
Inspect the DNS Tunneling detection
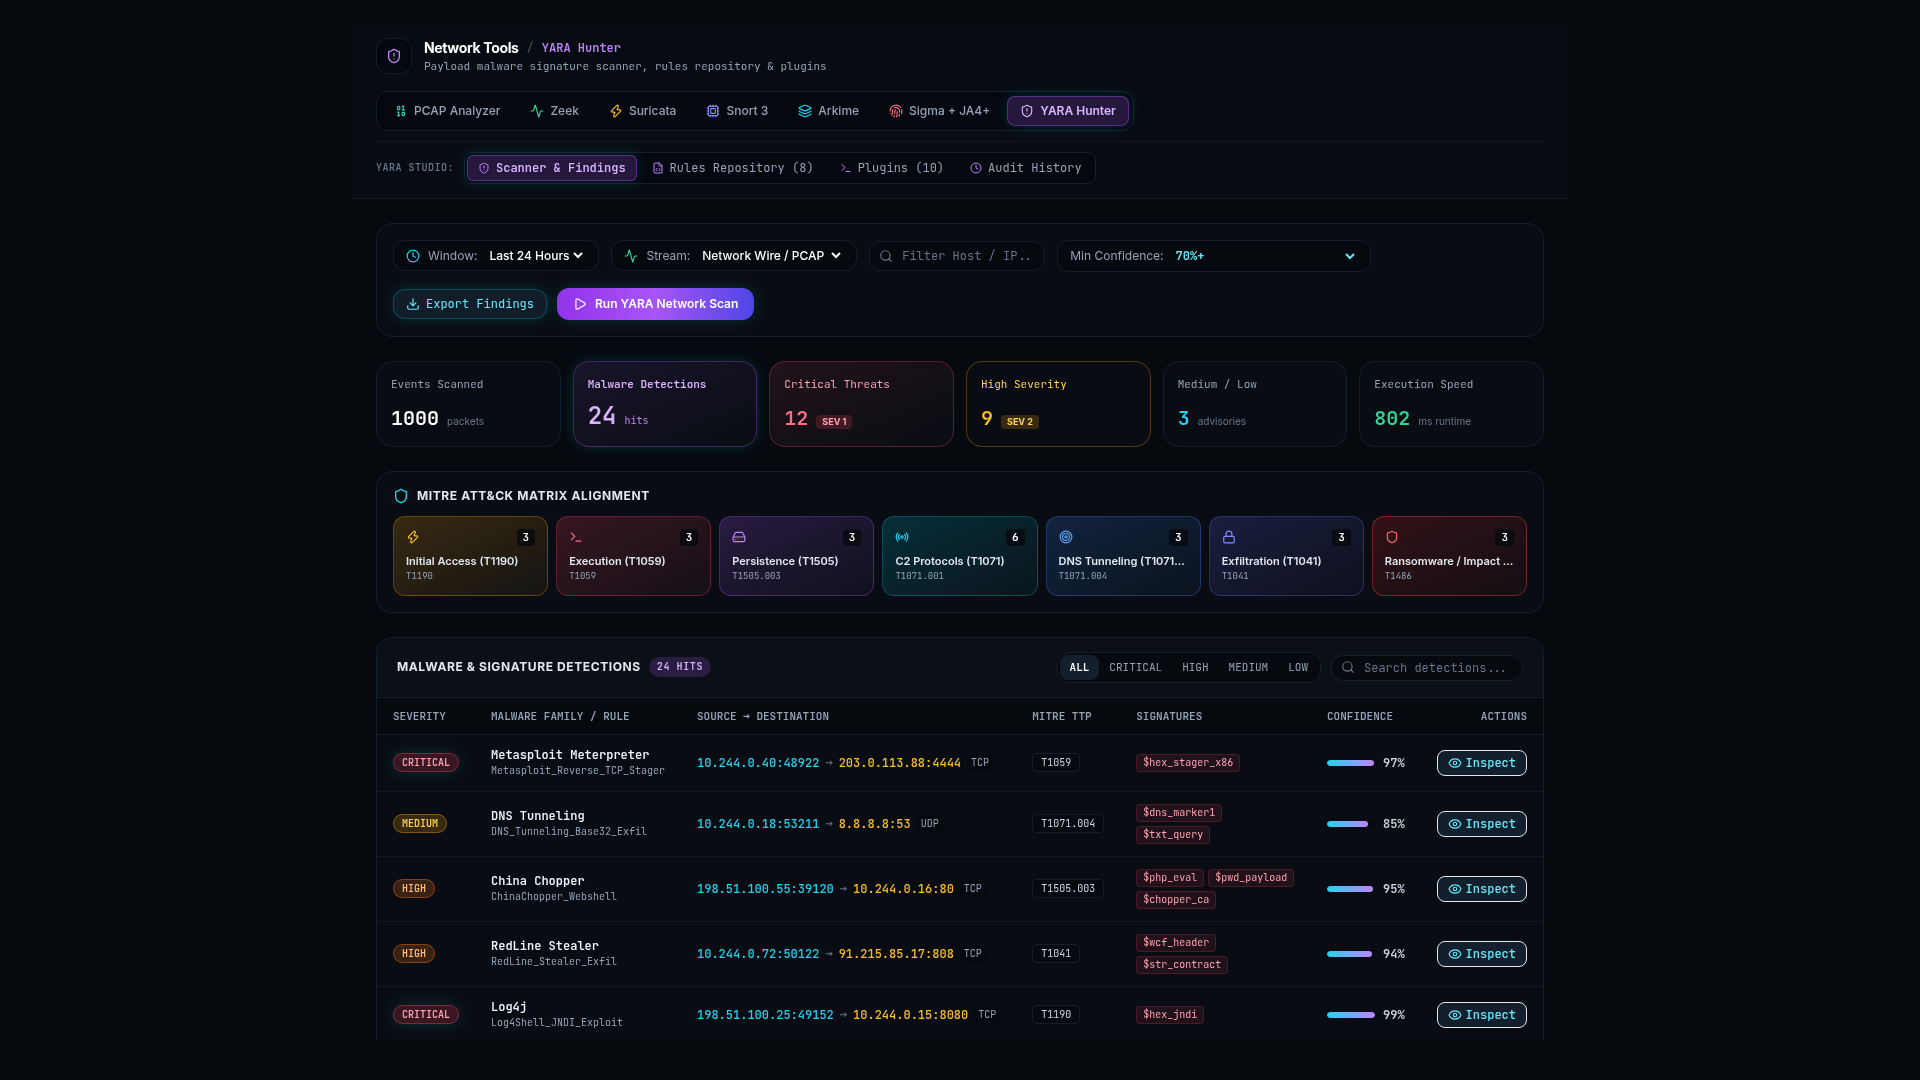click(x=1481, y=824)
